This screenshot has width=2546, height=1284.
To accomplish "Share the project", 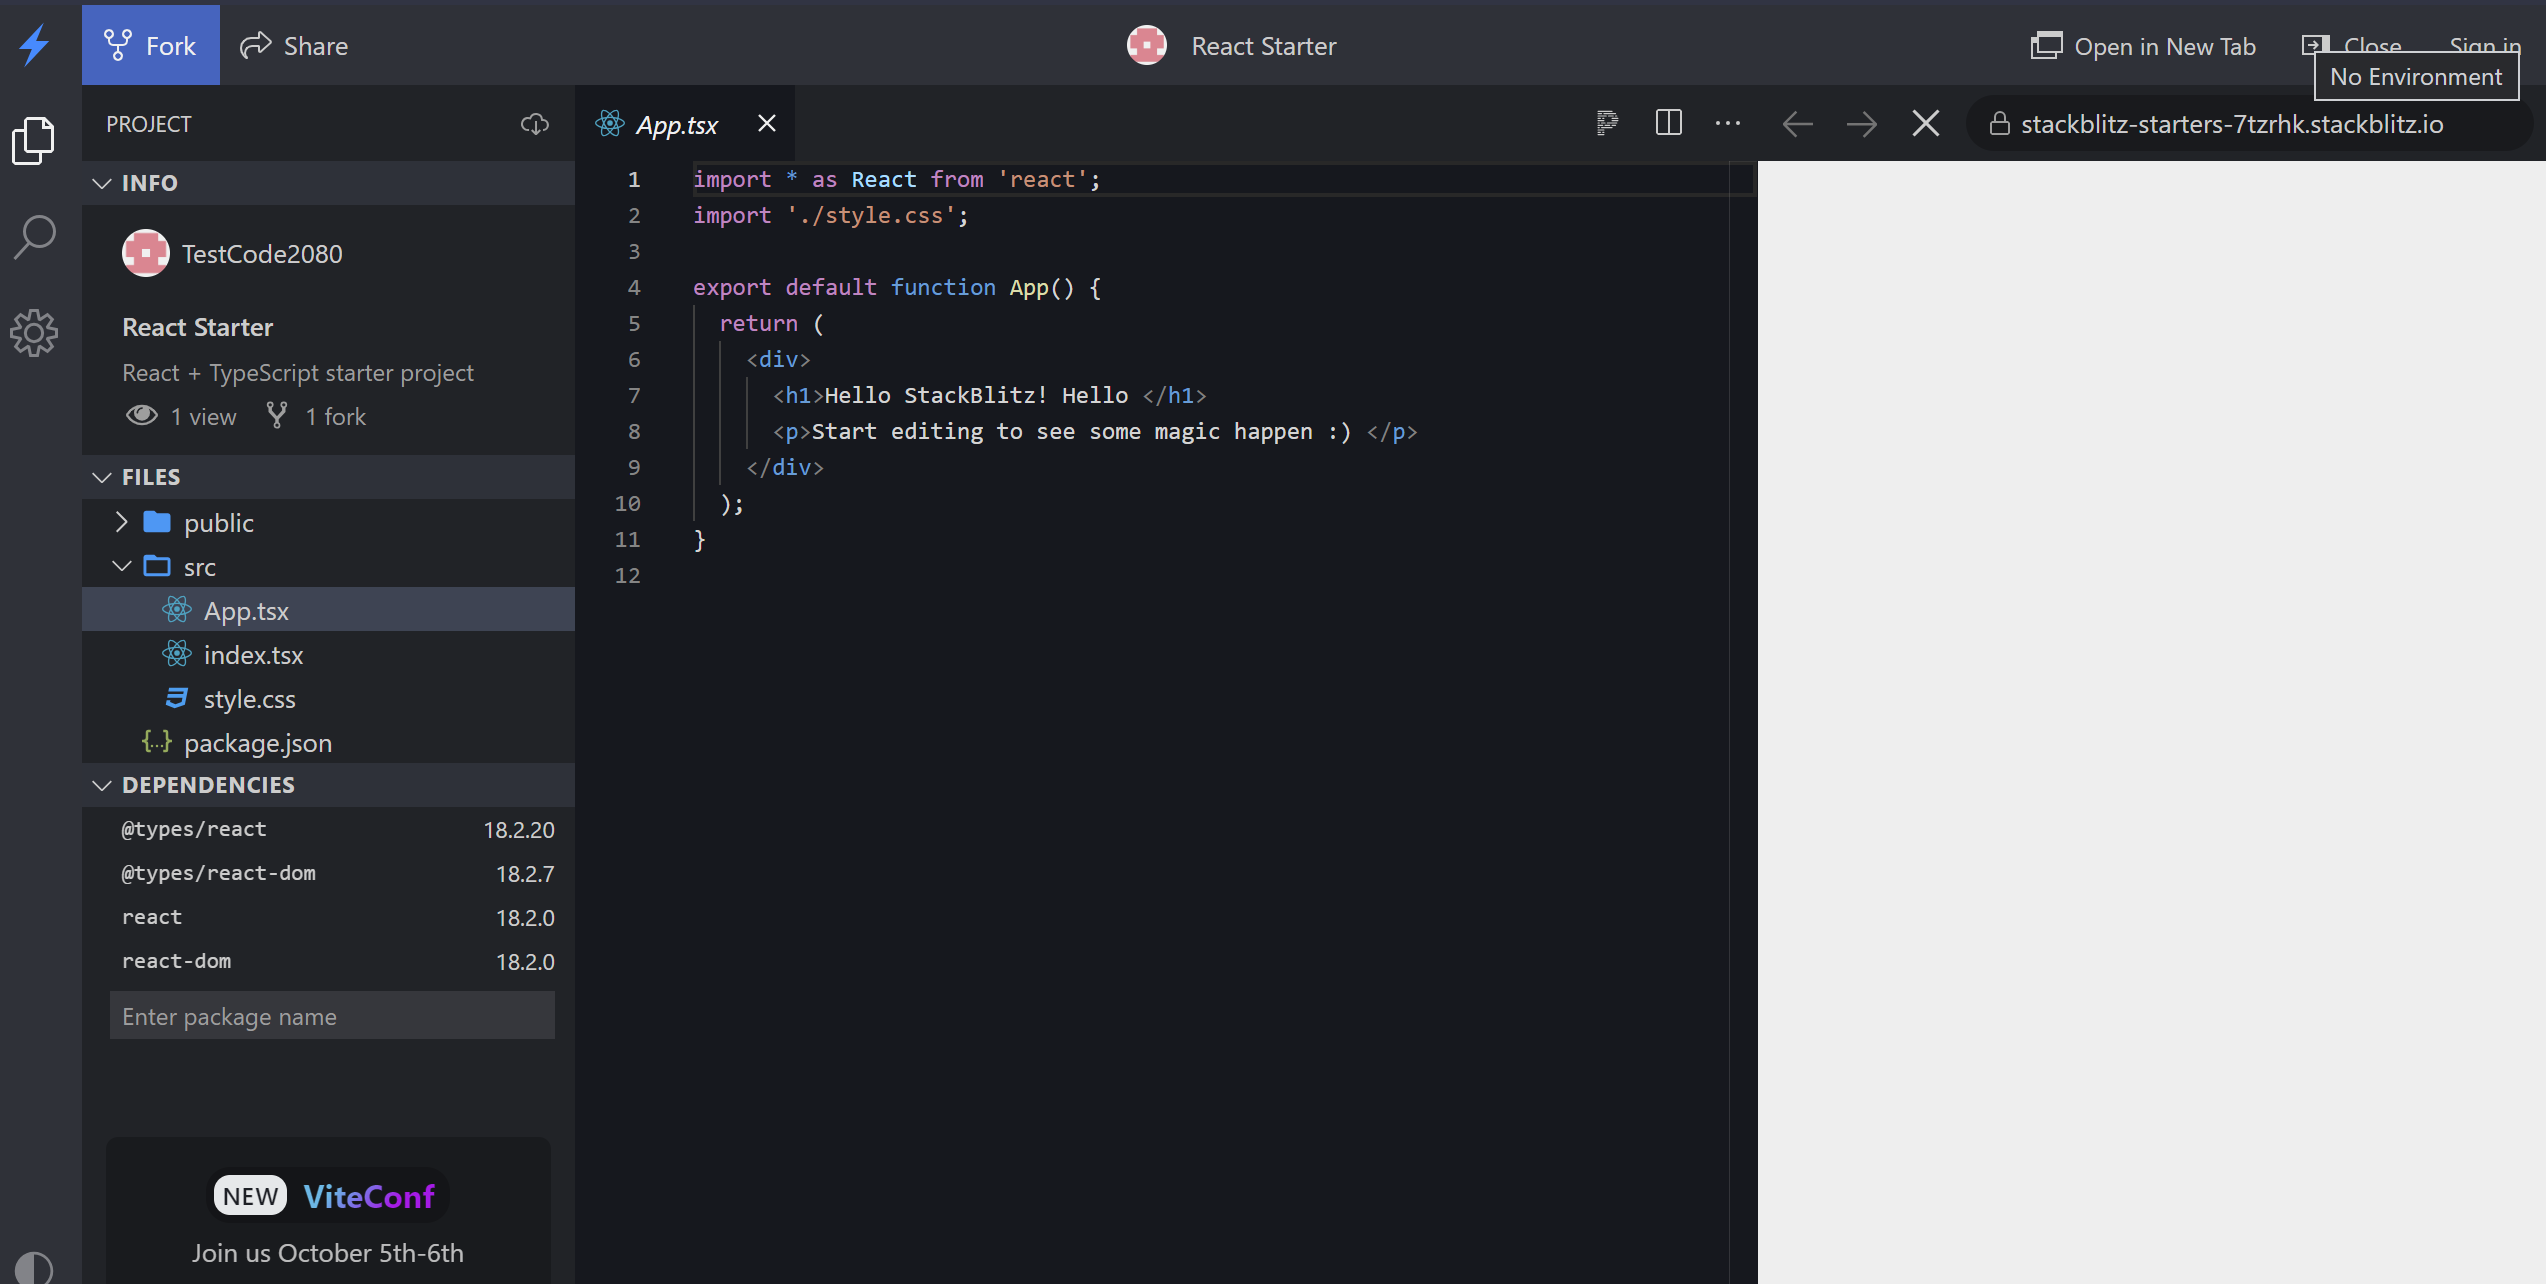I will 294,45.
